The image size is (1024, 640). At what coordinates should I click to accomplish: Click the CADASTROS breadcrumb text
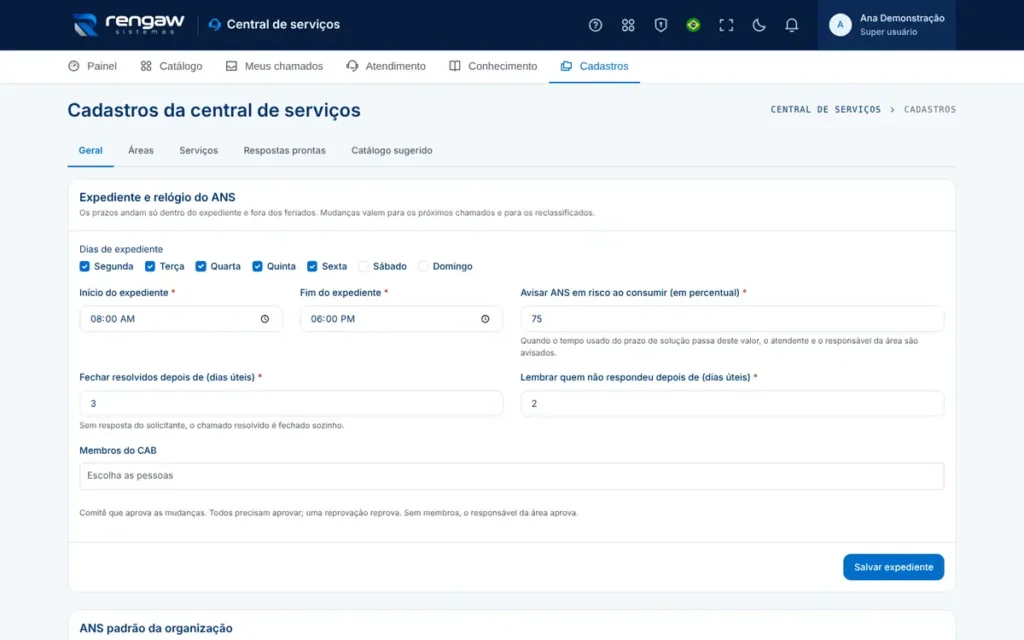click(929, 110)
